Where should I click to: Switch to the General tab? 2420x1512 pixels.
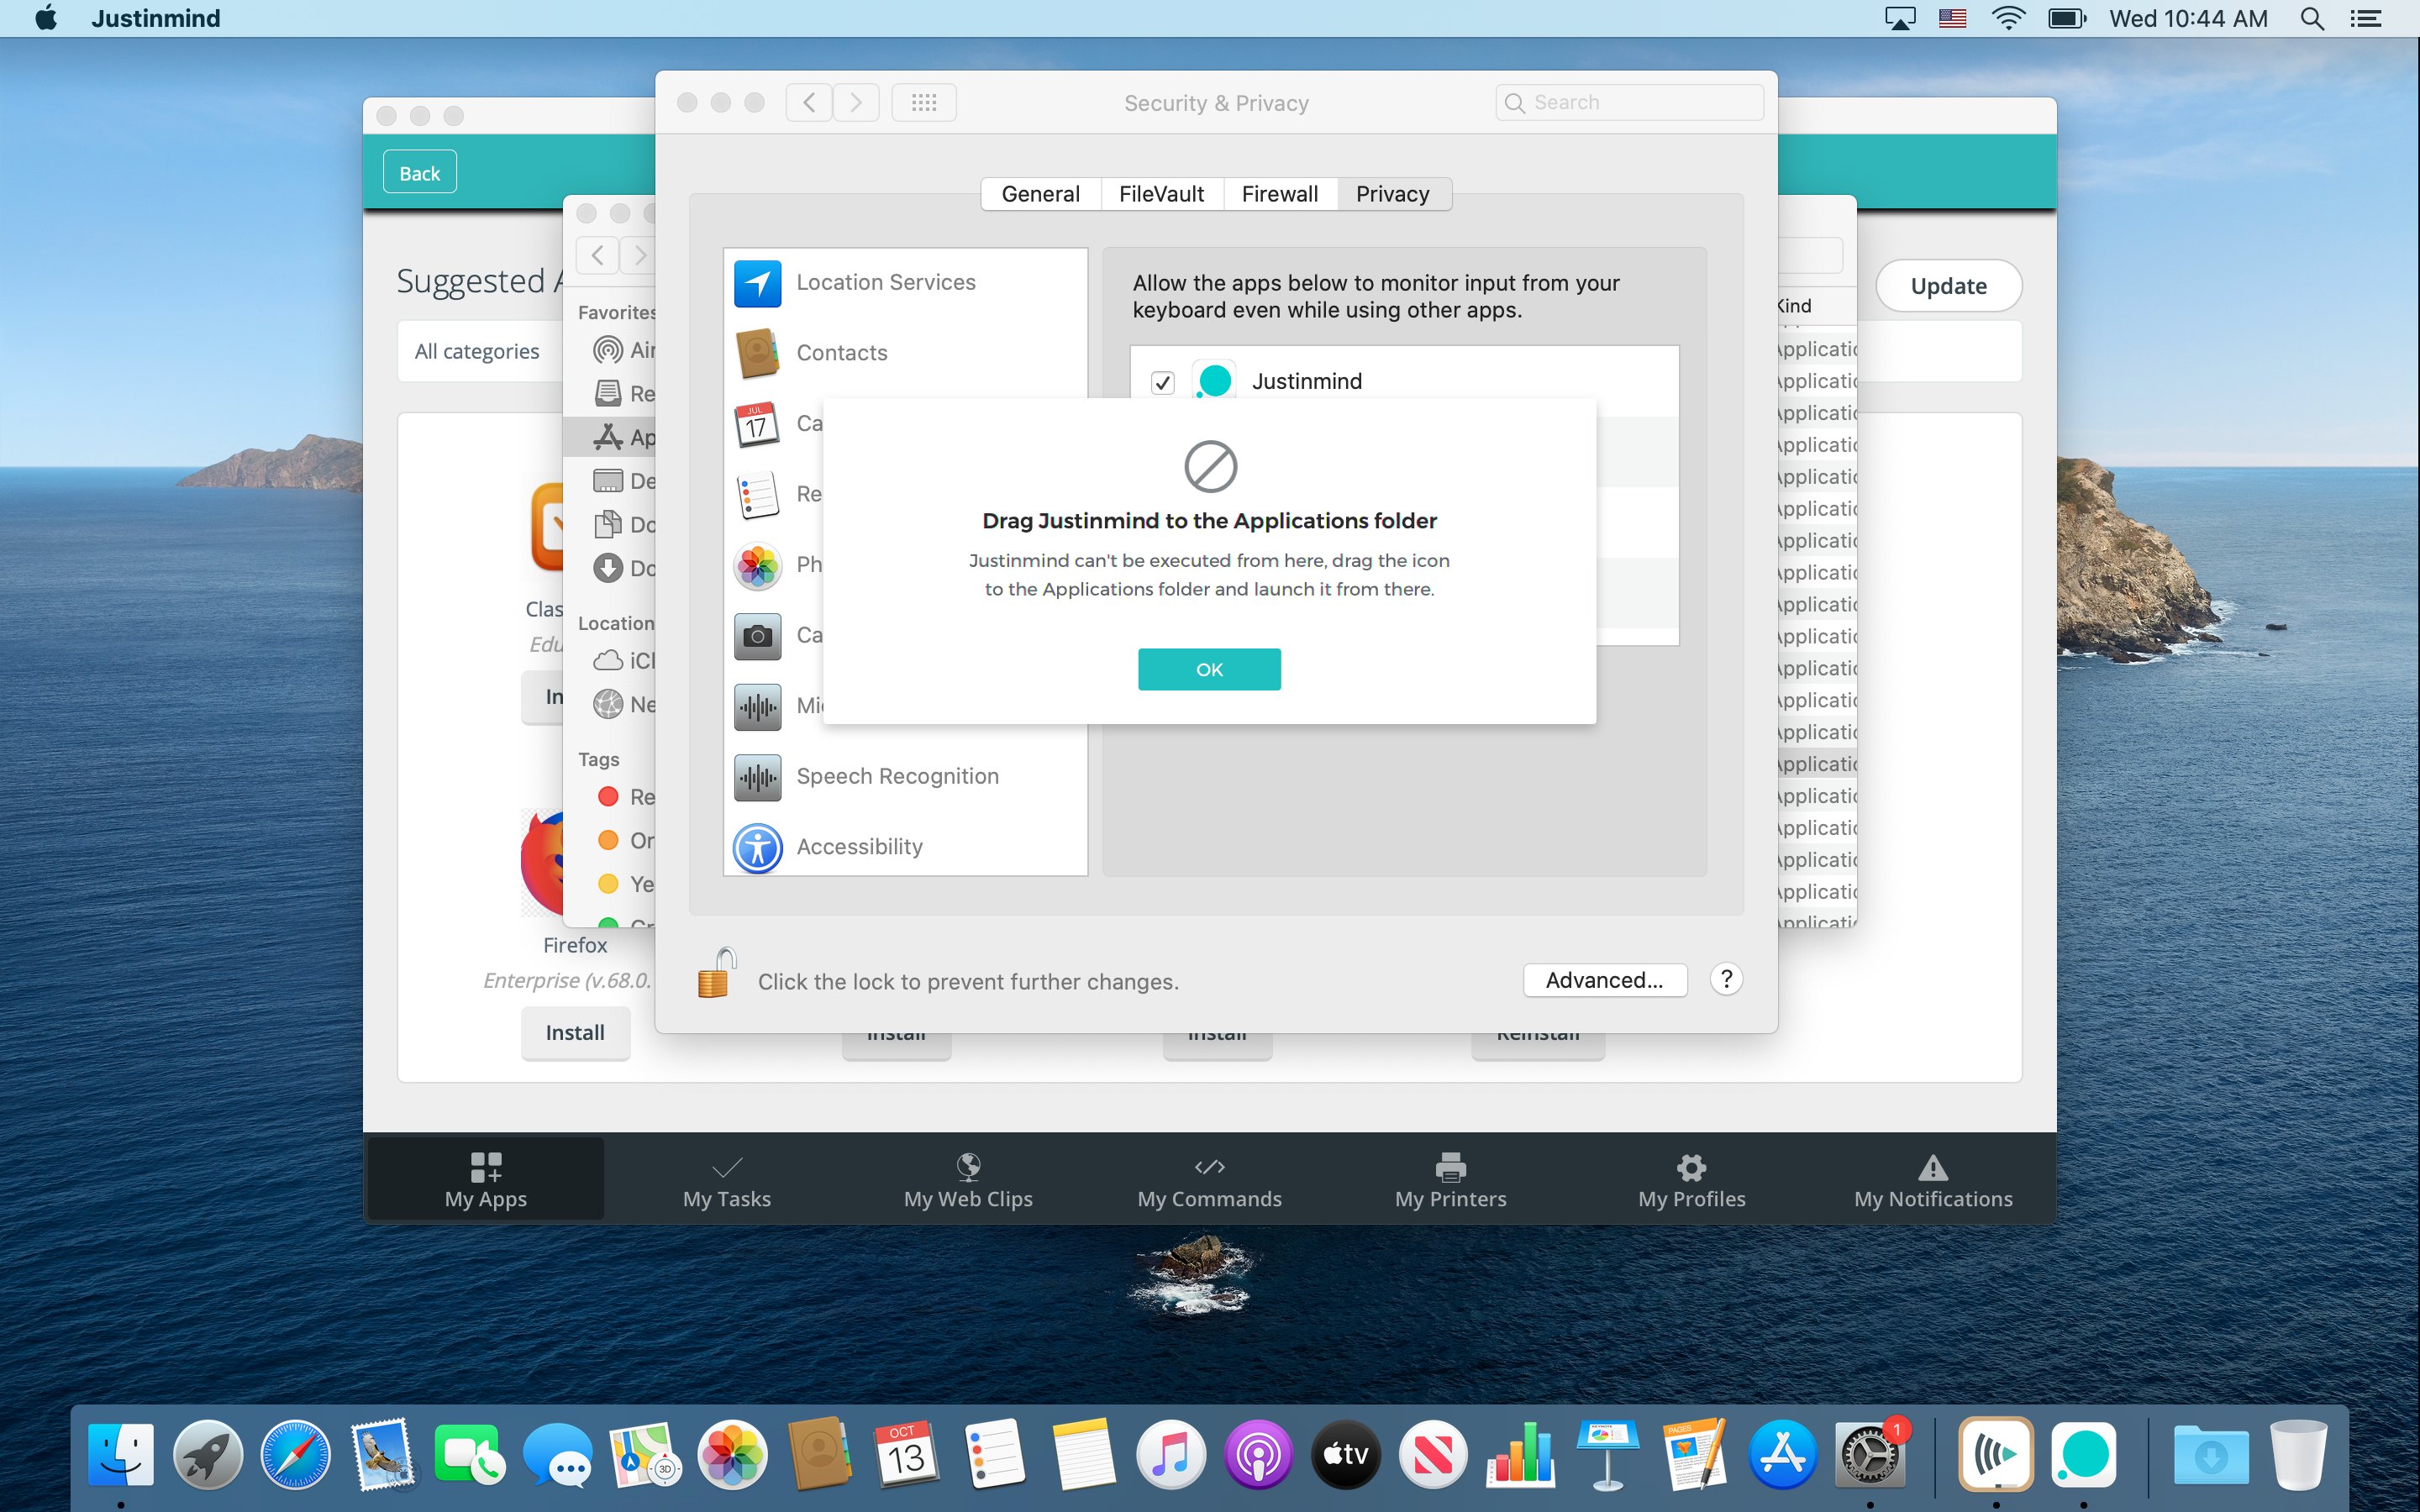(x=1040, y=194)
